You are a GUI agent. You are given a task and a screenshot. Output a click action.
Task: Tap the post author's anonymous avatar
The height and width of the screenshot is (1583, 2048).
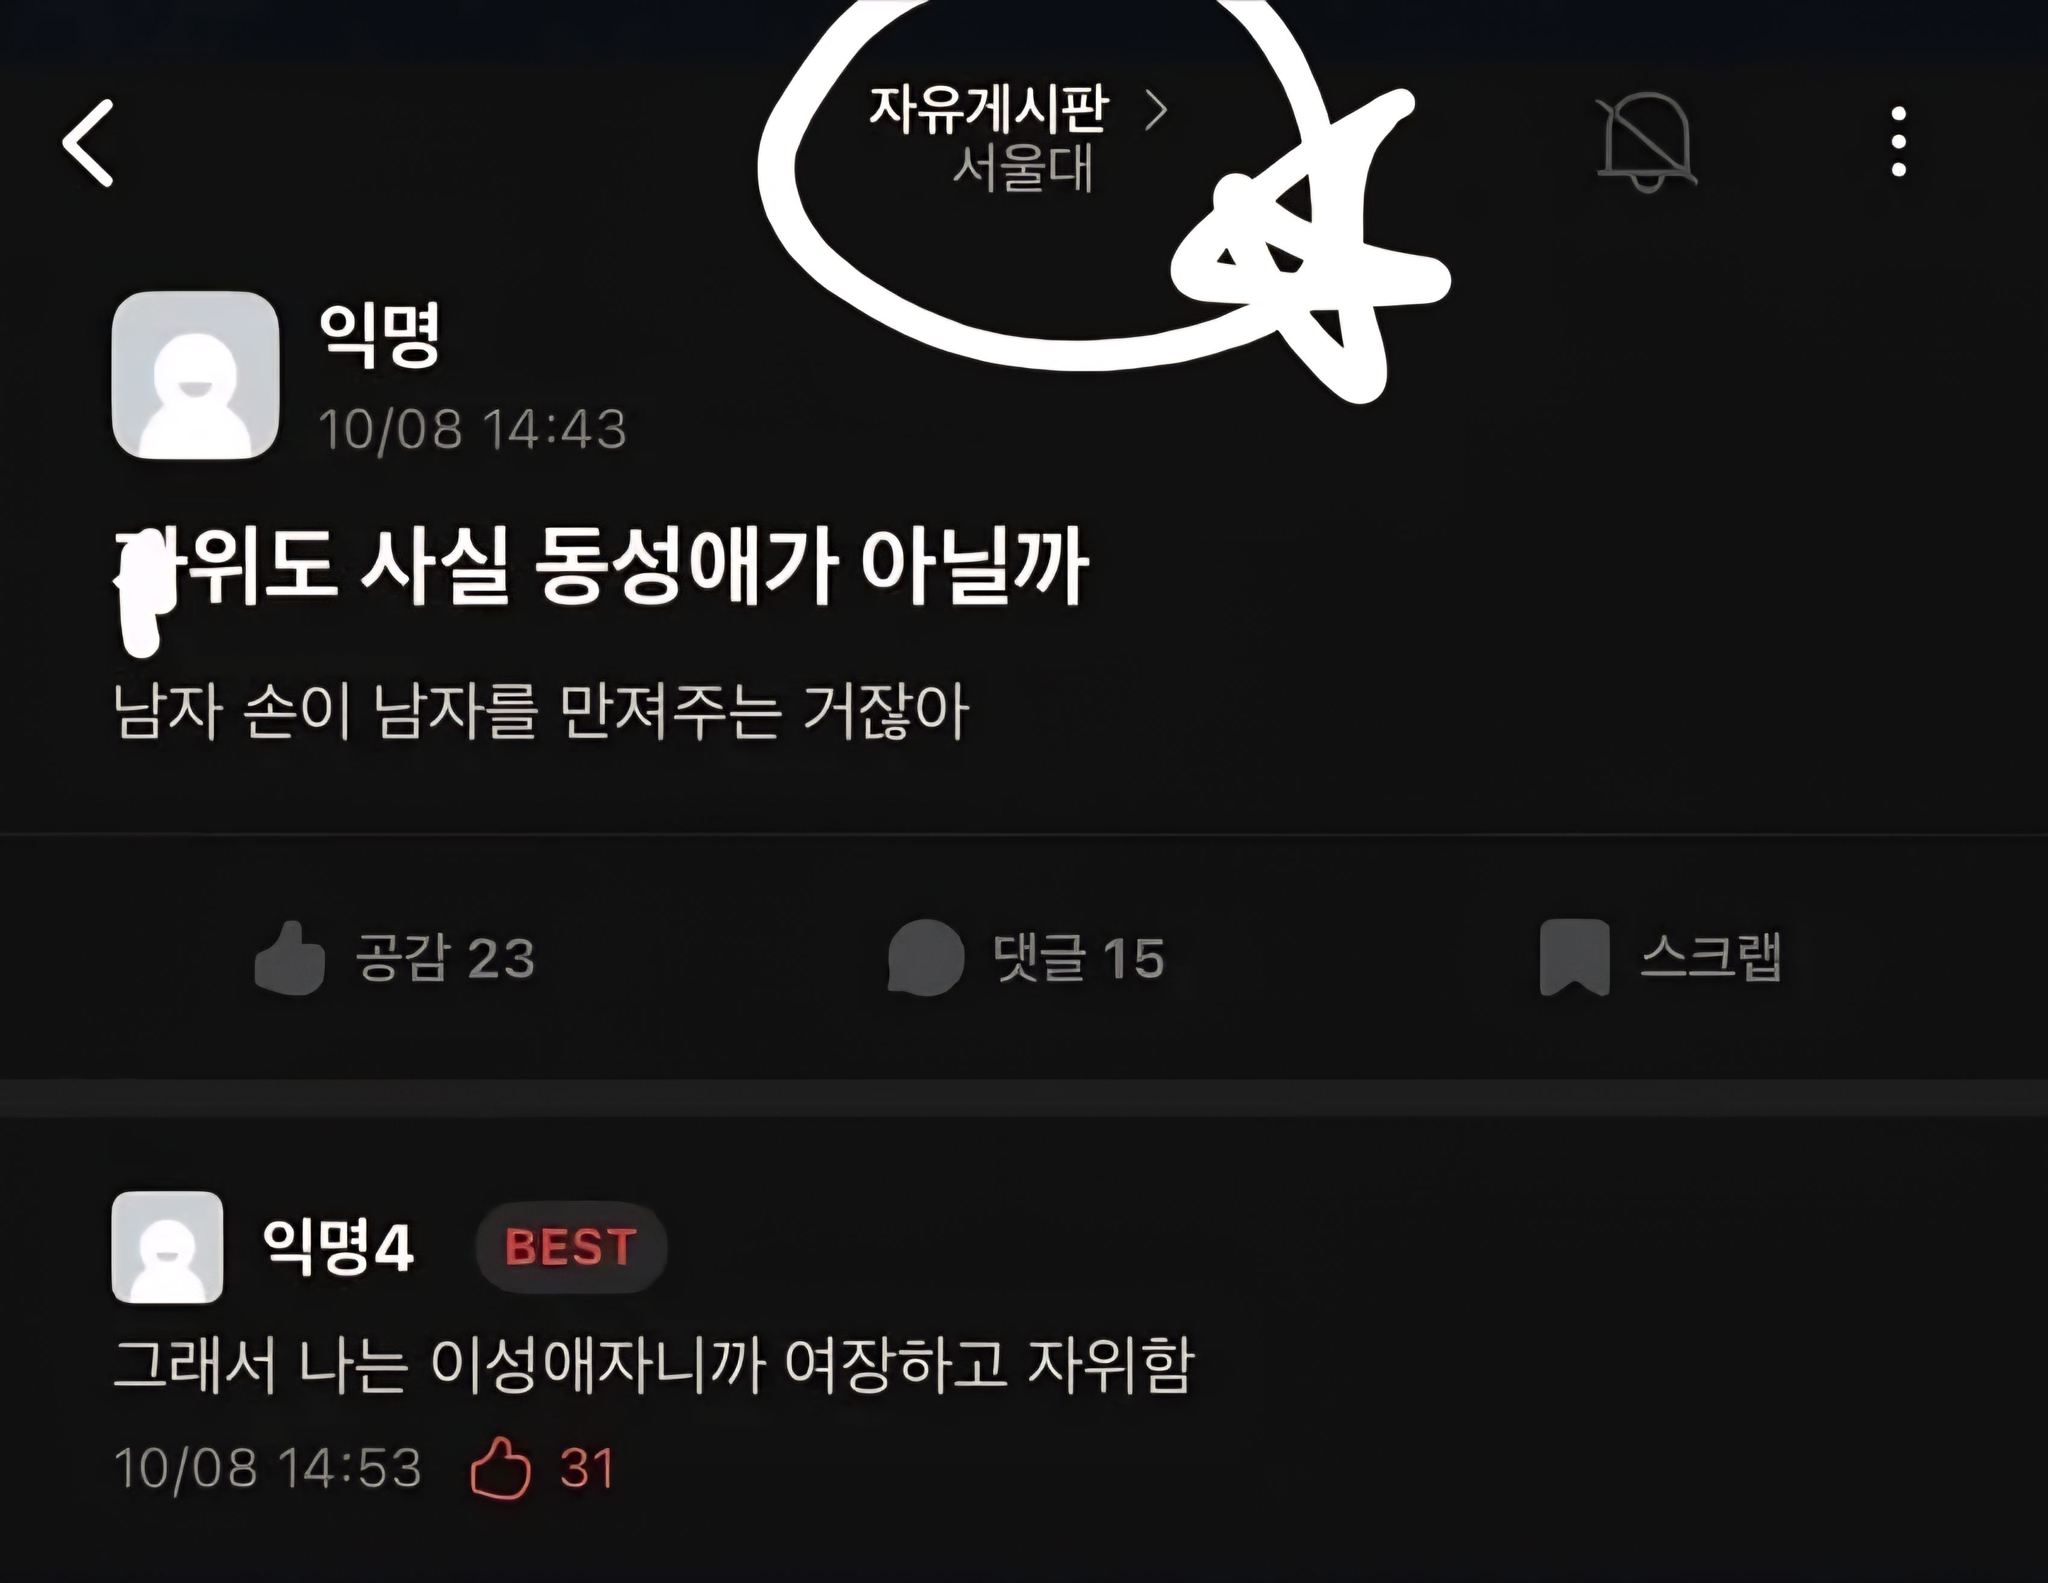[195, 375]
